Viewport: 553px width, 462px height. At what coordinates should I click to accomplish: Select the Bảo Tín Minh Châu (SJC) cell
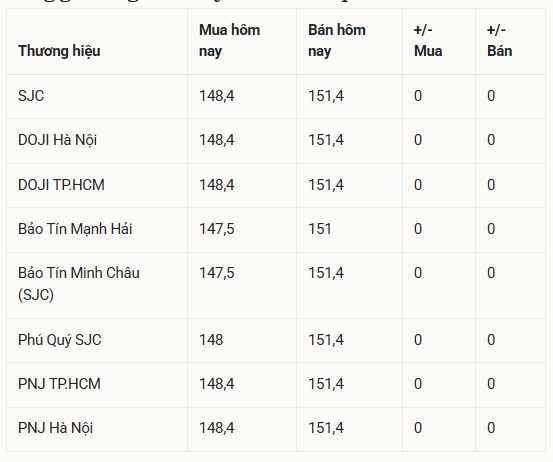(79, 284)
